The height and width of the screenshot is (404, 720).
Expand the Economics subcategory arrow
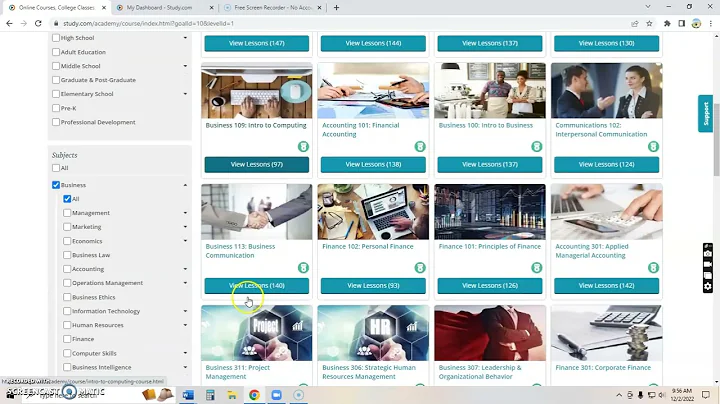[185, 241]
